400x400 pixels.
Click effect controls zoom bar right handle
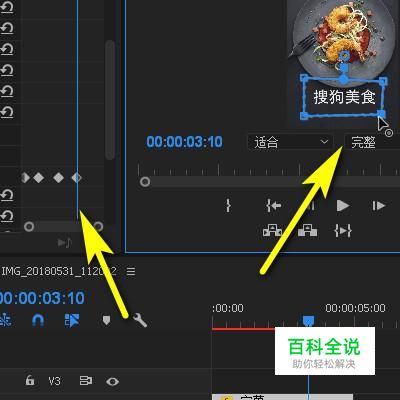pyautogui.click(x=98, y=227)
